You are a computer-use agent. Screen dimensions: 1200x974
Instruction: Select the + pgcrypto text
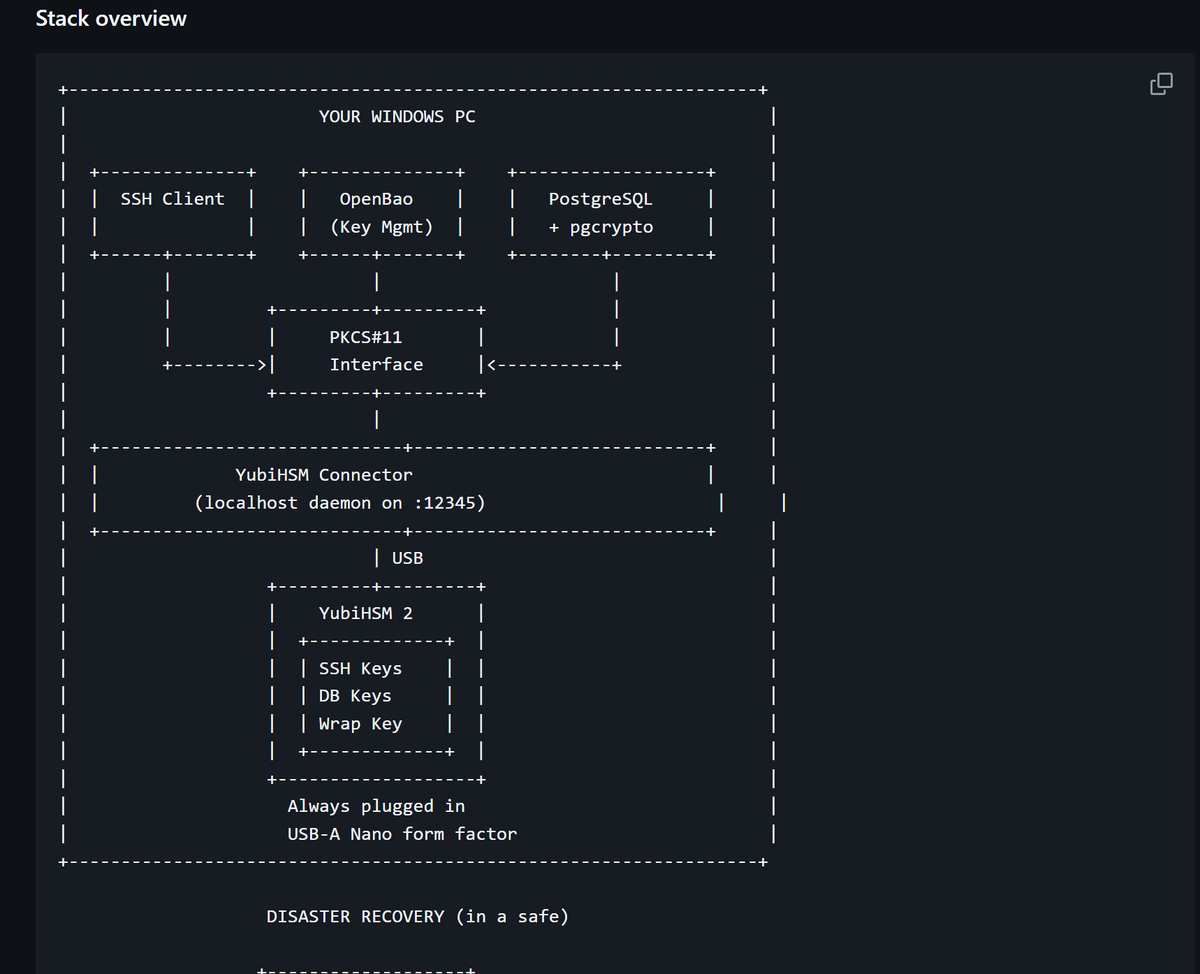tap(600, 227)
